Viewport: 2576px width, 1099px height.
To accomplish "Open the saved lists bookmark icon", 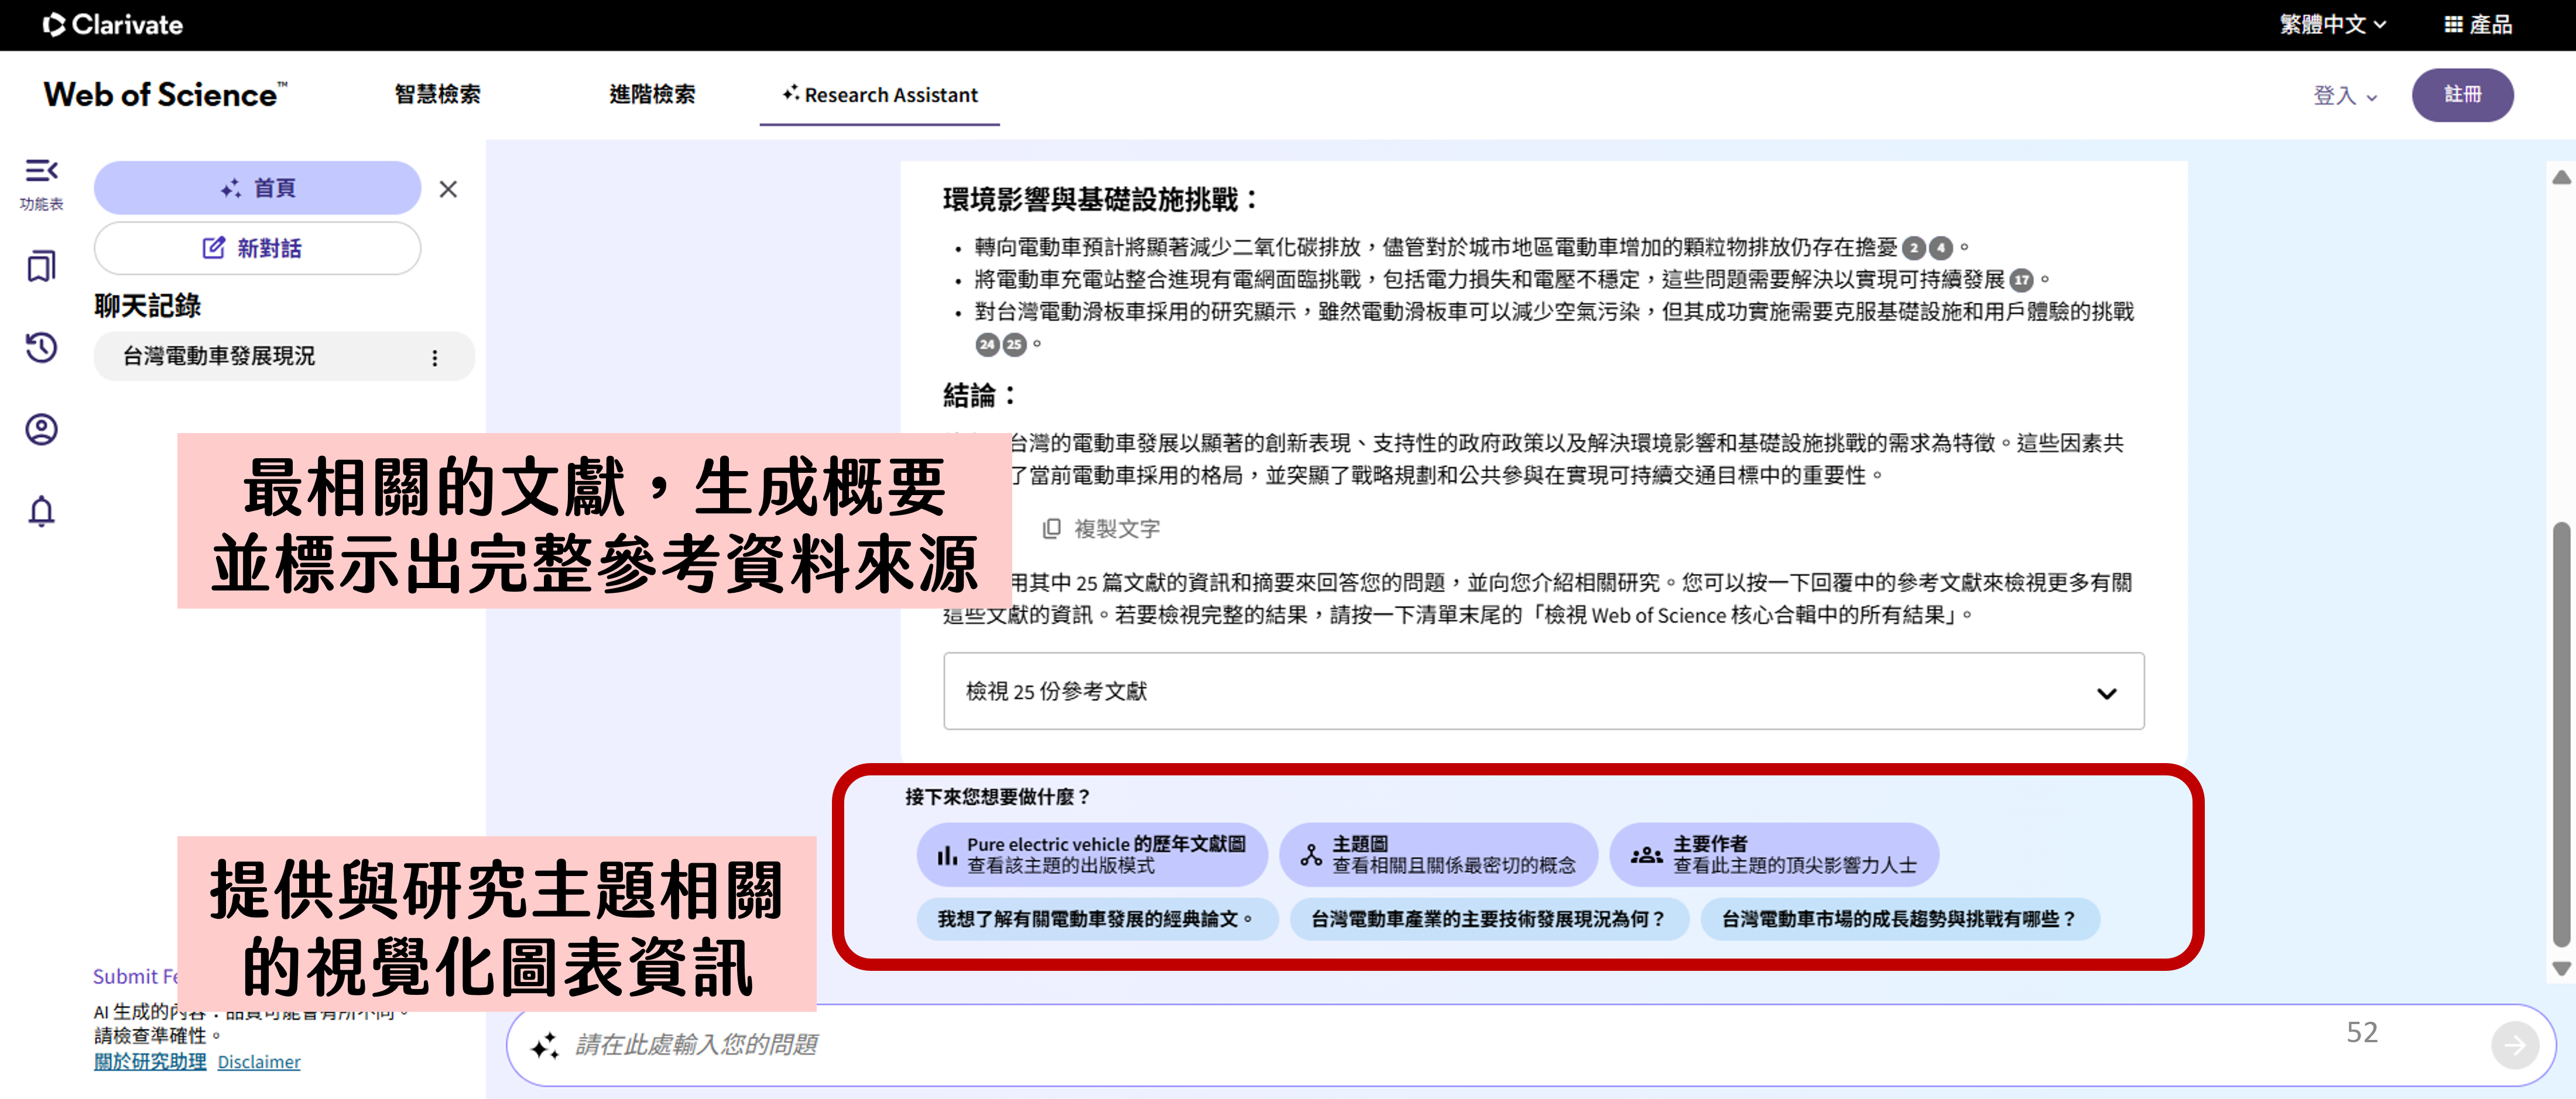I will [x=41, y=266].
